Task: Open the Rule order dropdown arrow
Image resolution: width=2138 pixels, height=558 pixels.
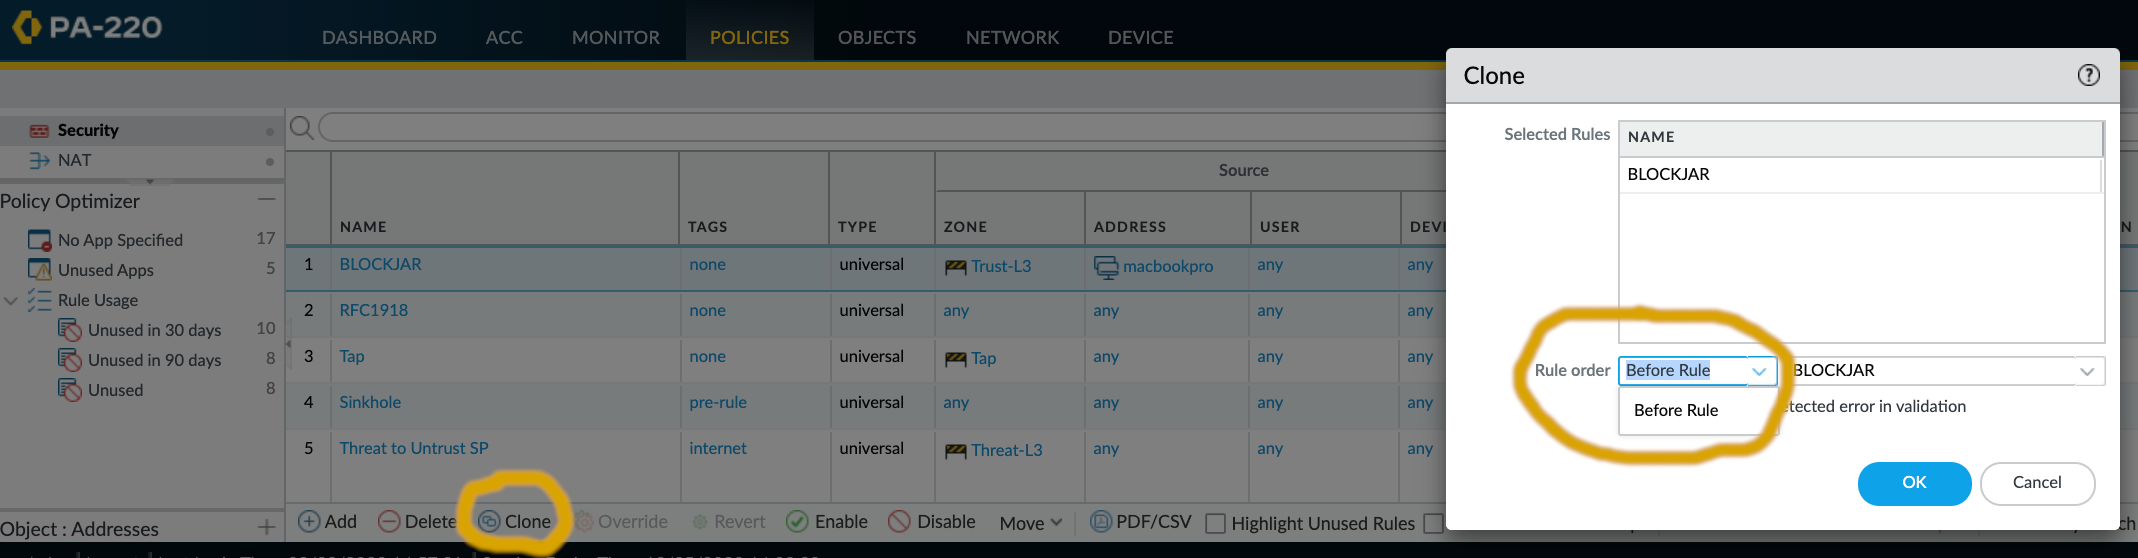Action: pos(1759,371)
